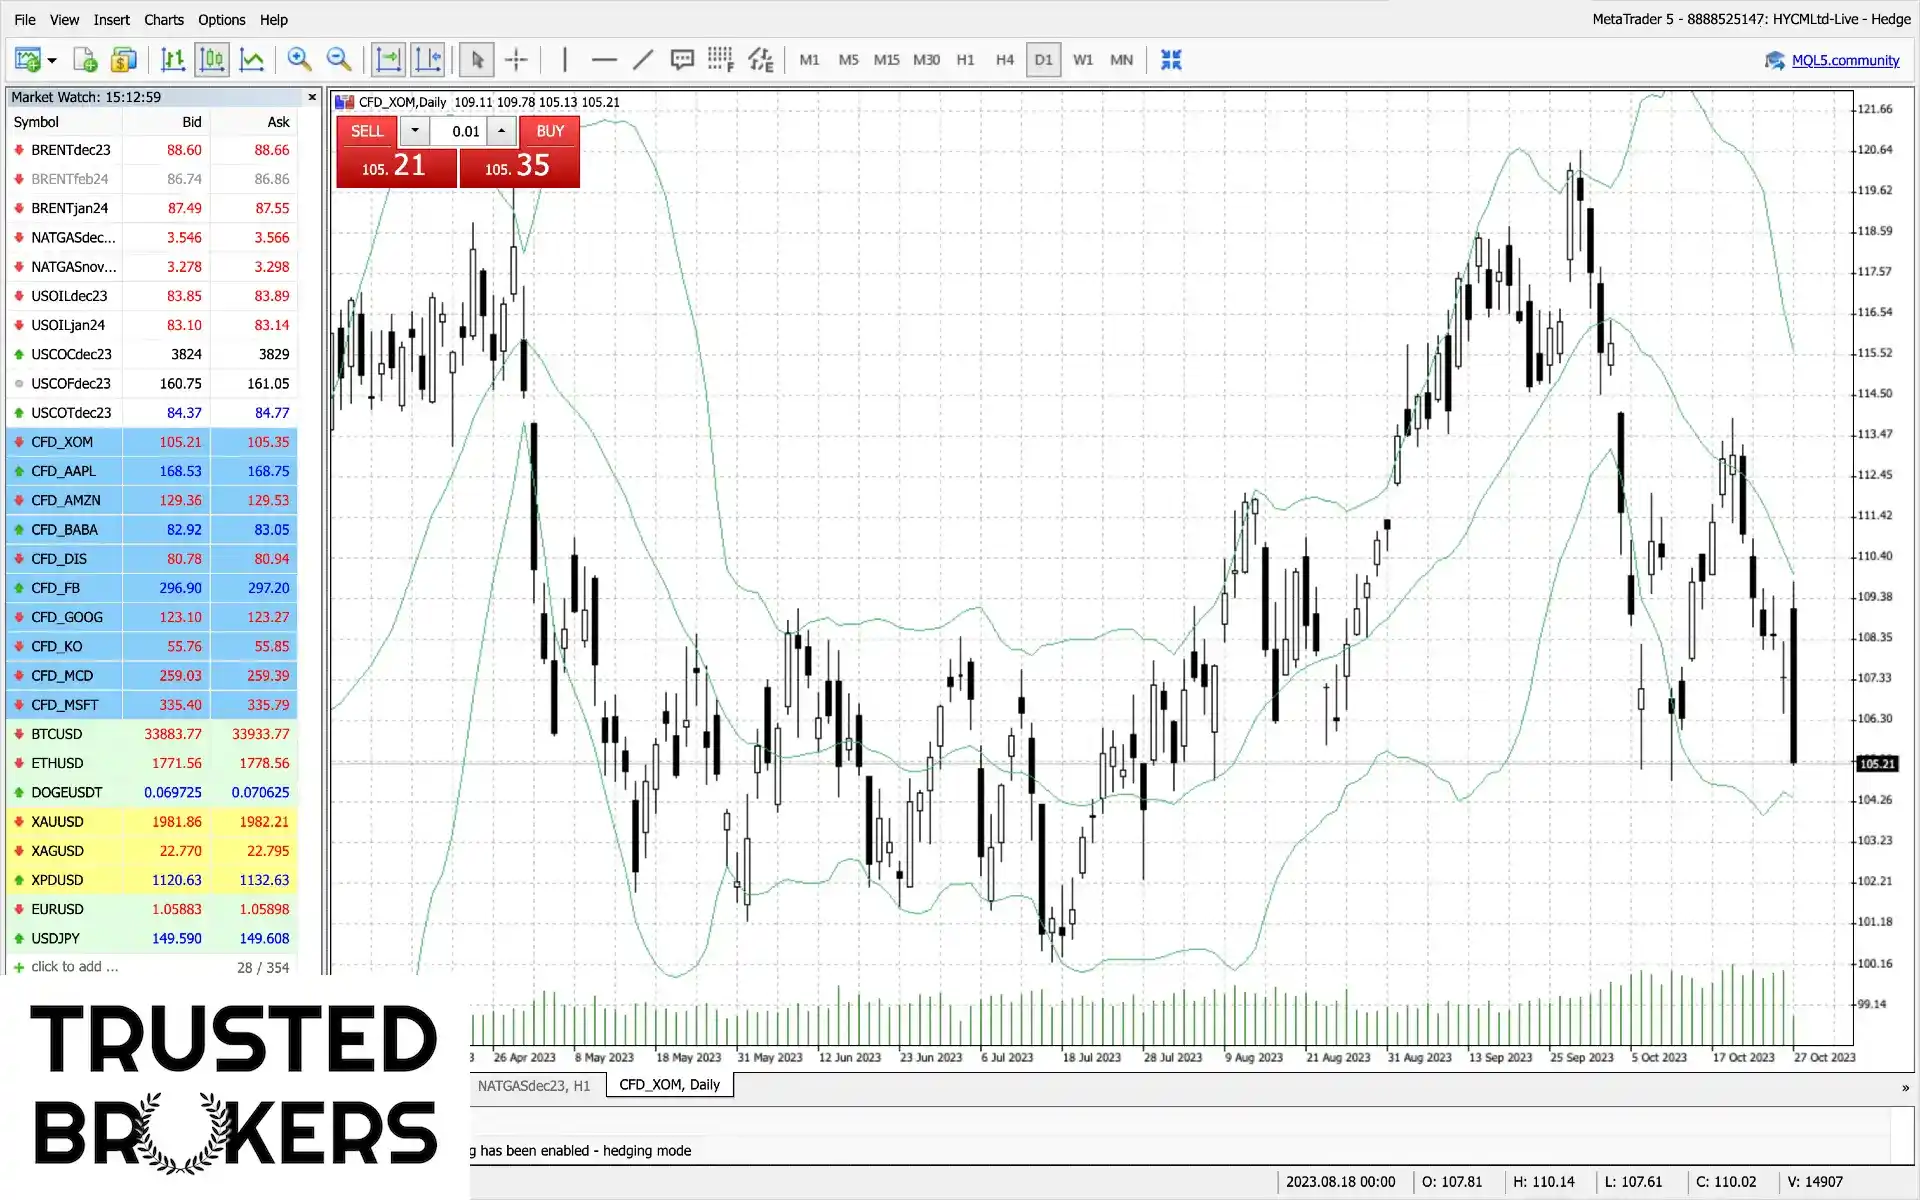Set timeframe to H1

[965, 60]
